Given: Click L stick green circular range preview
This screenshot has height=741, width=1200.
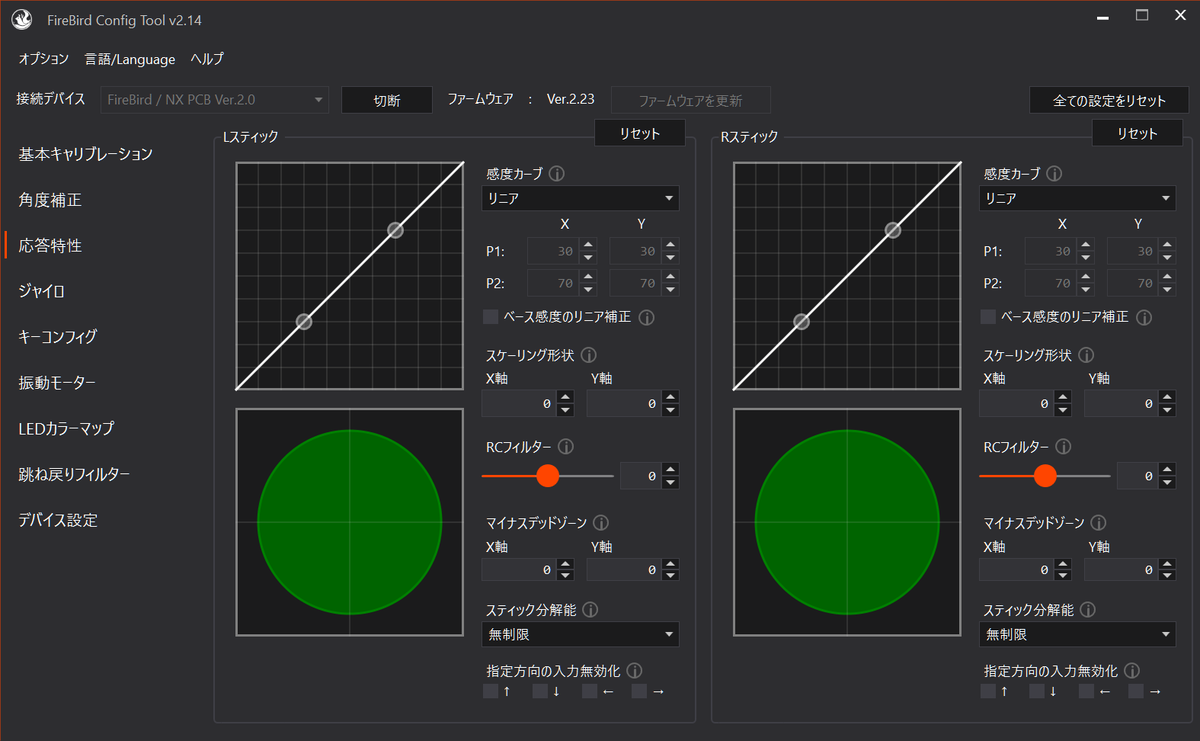Looking at the screenshot, I should (349, 522).
